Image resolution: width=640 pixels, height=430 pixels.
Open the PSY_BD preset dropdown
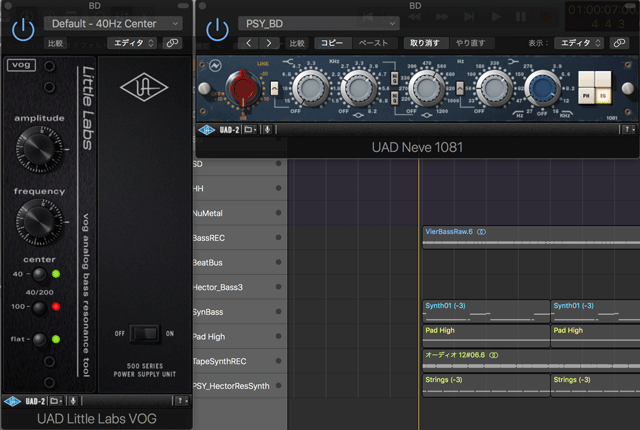click(318, 24)
